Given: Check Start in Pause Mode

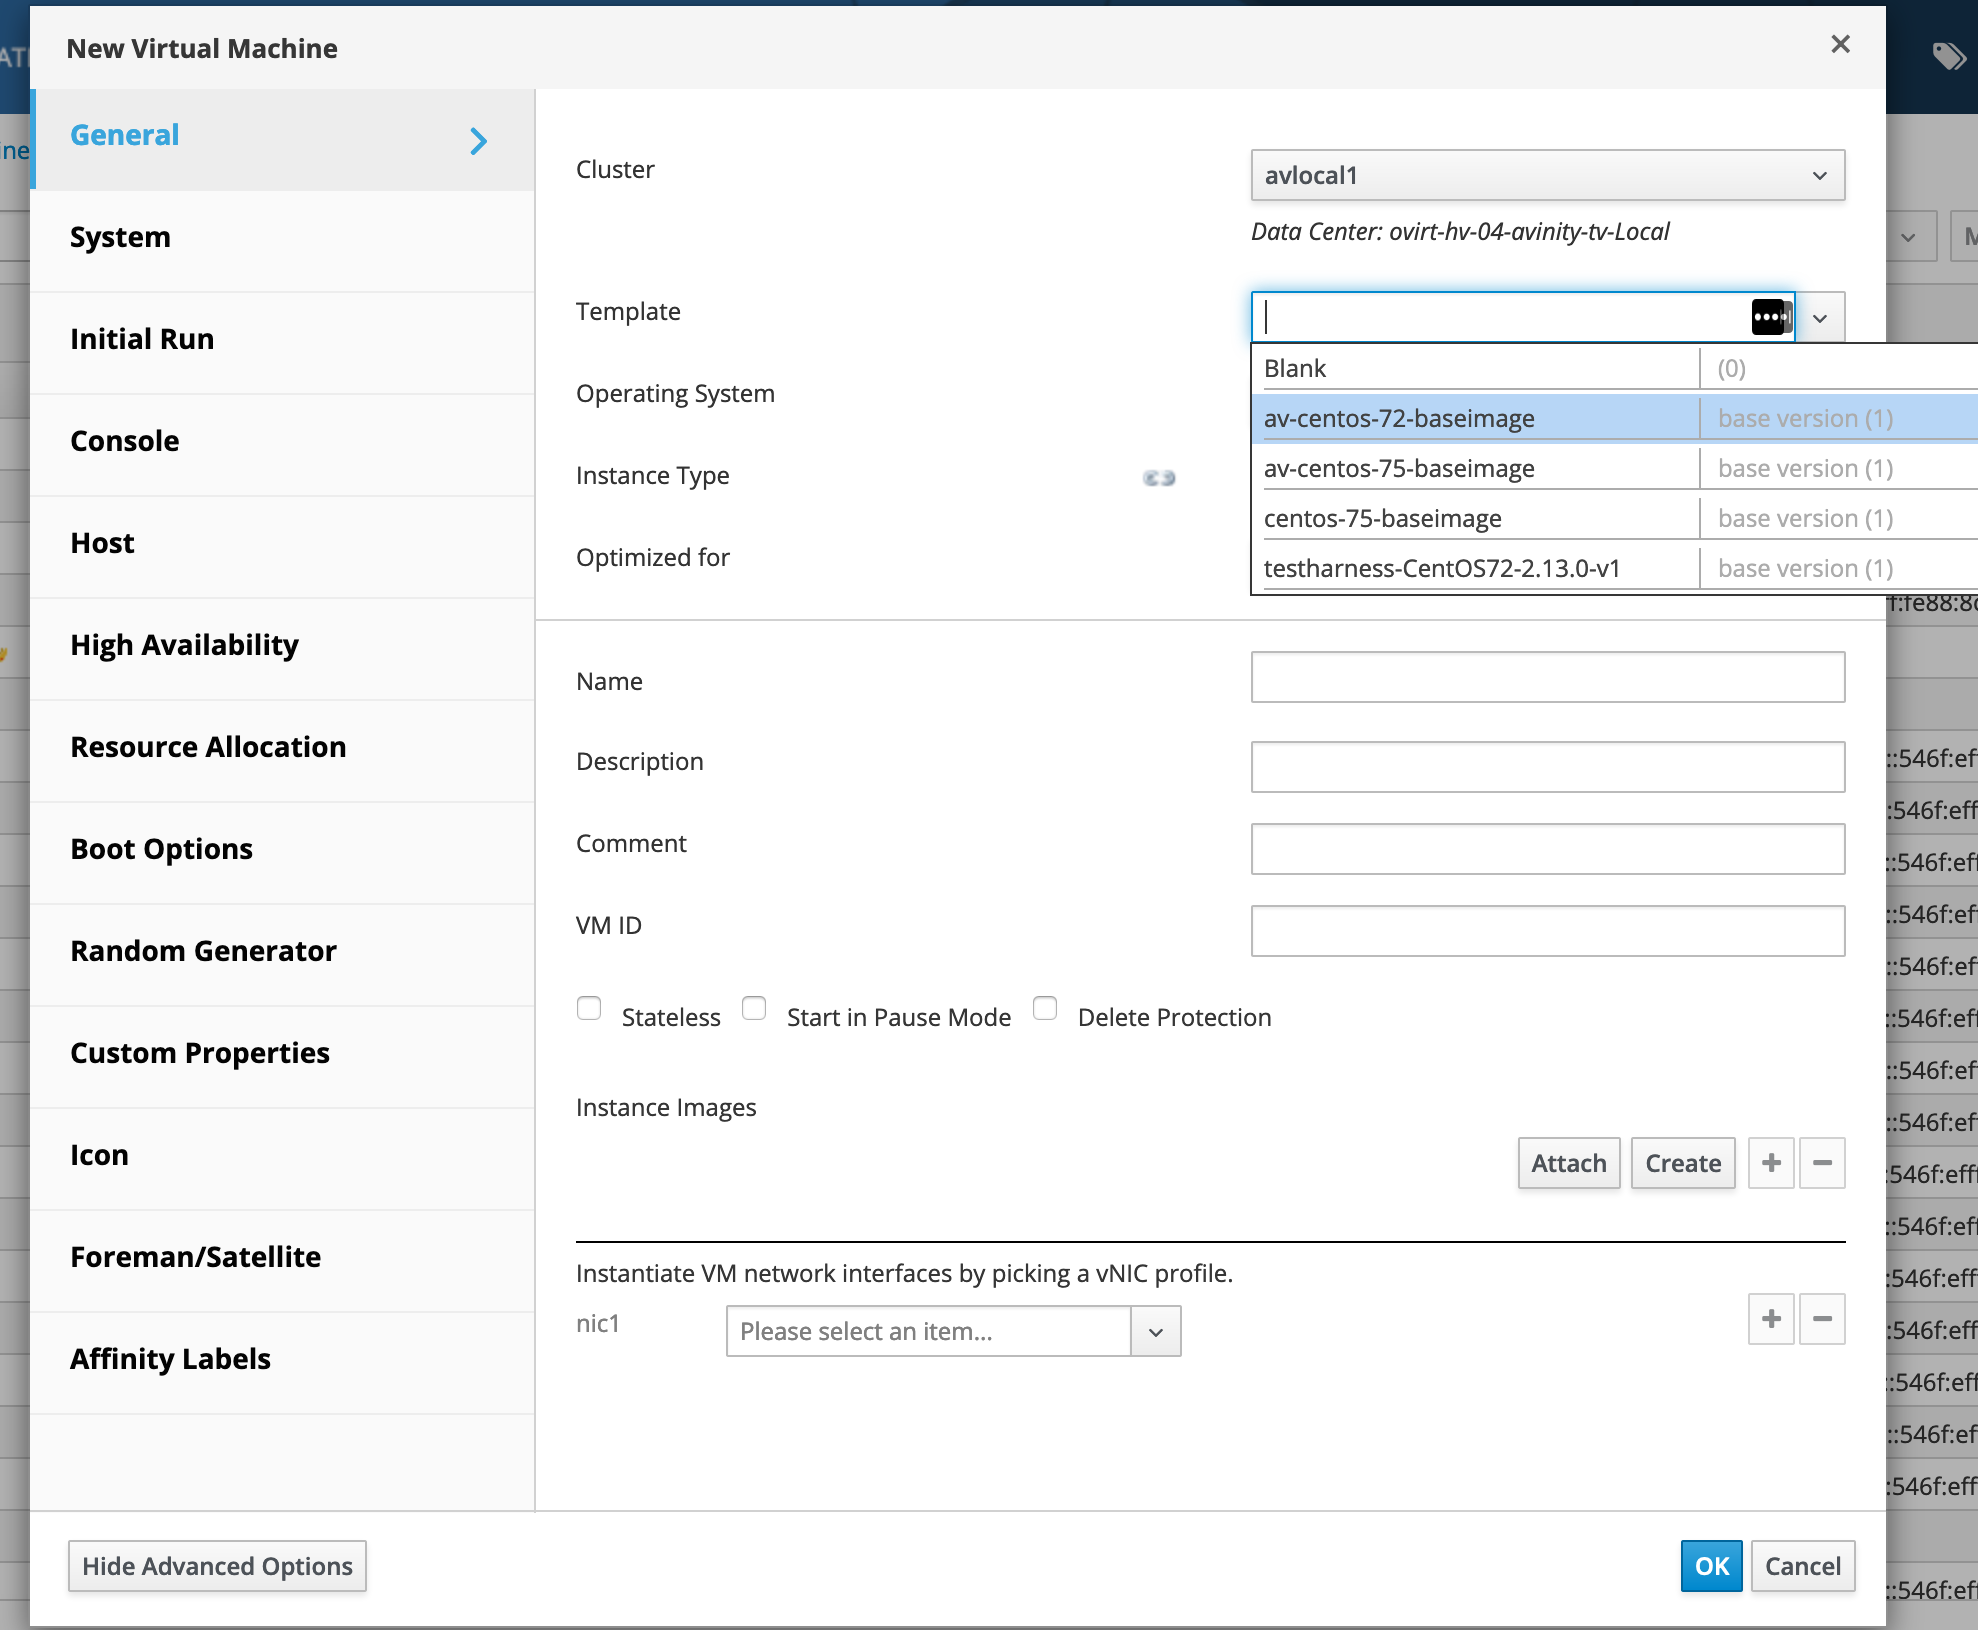Looking at the screenshot, I should coord(754,1008).
